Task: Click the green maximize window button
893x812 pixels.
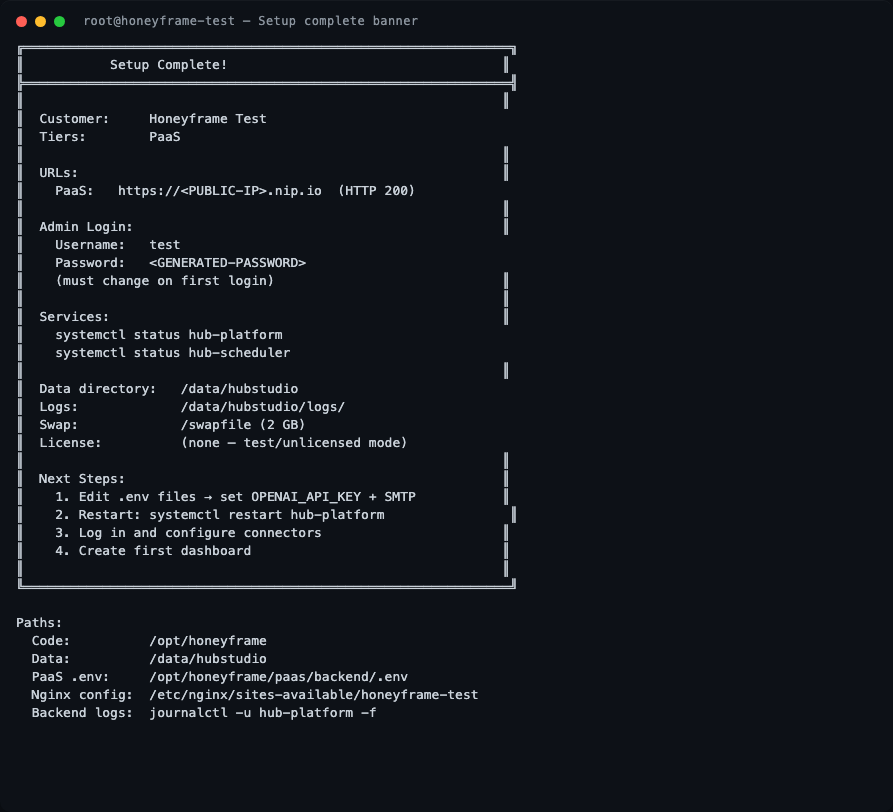Action: tap(59, 21)
